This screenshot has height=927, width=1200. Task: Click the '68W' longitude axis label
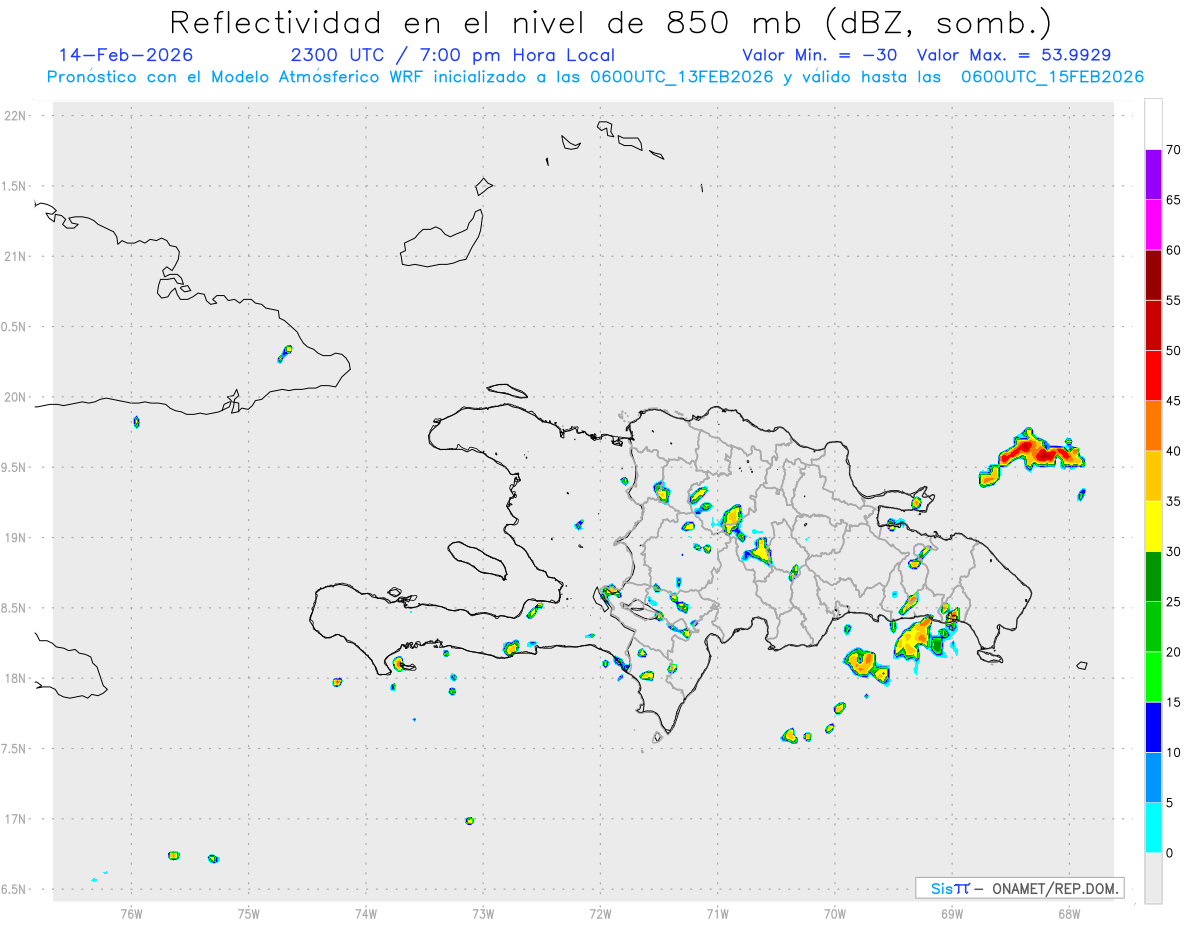point(1069,913)
